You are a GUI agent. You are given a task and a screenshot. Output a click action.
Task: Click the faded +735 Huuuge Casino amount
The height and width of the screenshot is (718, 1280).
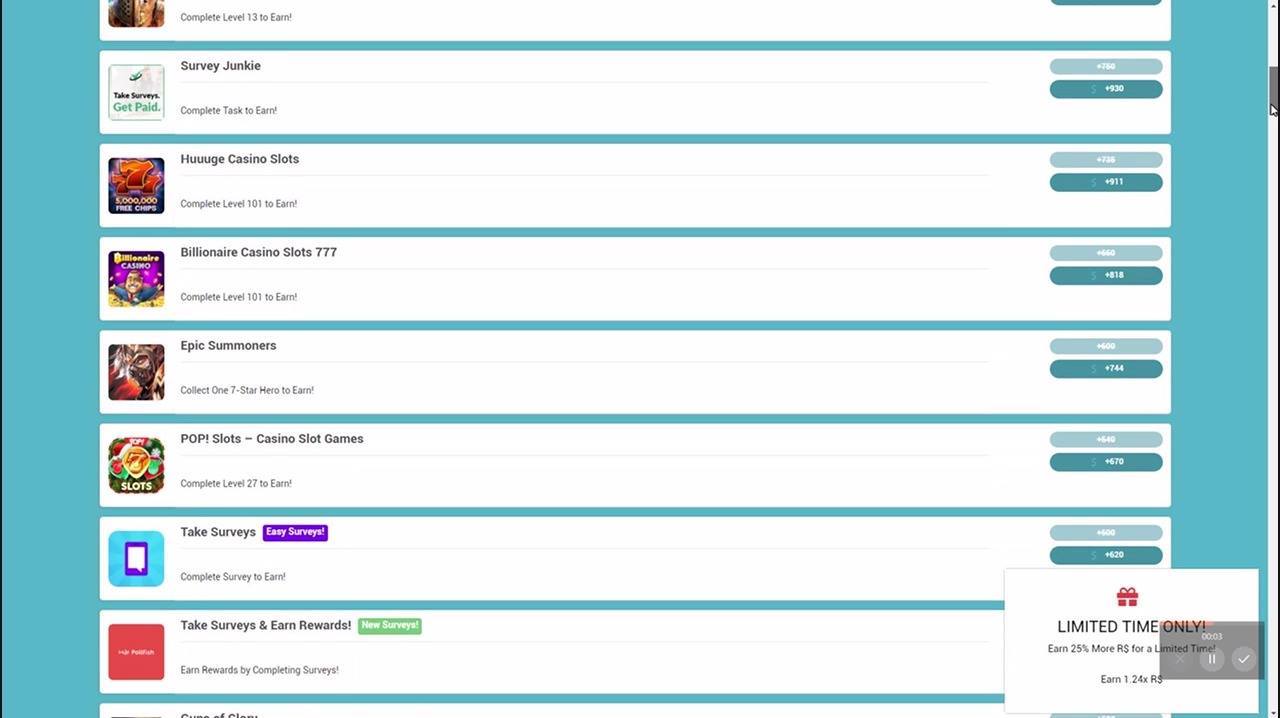[1106, 160]
